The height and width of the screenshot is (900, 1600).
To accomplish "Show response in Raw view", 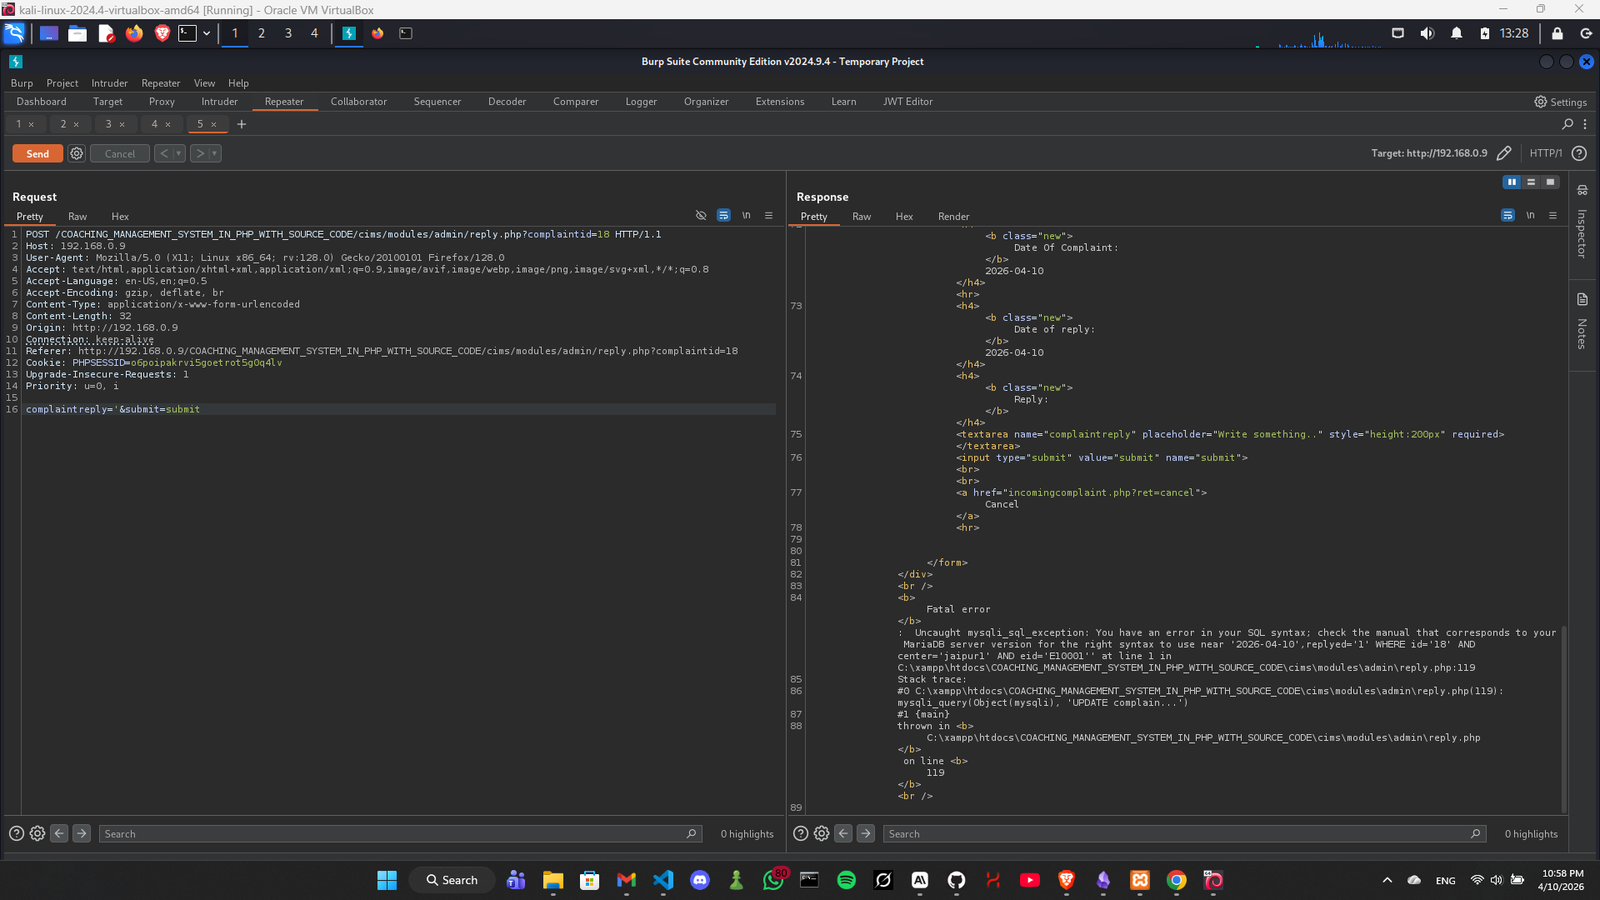I will click(861, 216).
